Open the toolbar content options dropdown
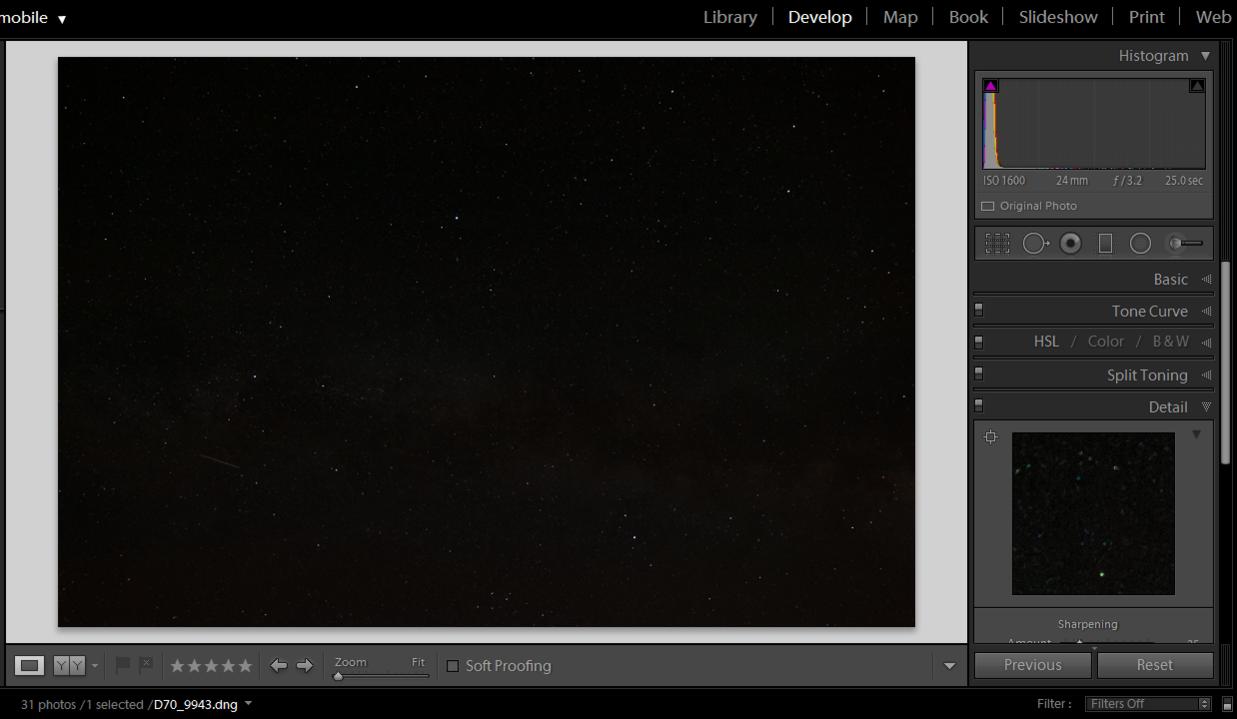The image size is (1237, 719). pyautogui.click(x=949, y=666)
